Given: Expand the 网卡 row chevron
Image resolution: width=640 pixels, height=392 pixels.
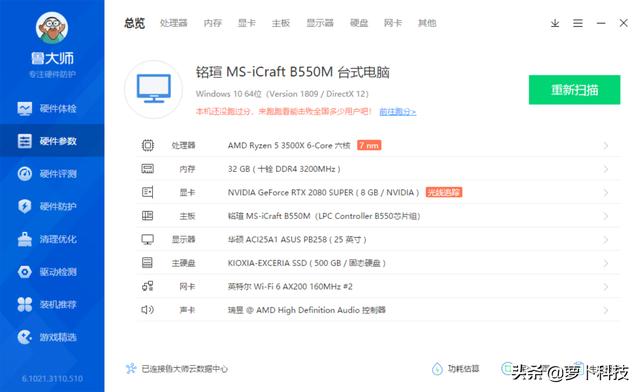Looking at the screenshot, I should pos(606,287).
